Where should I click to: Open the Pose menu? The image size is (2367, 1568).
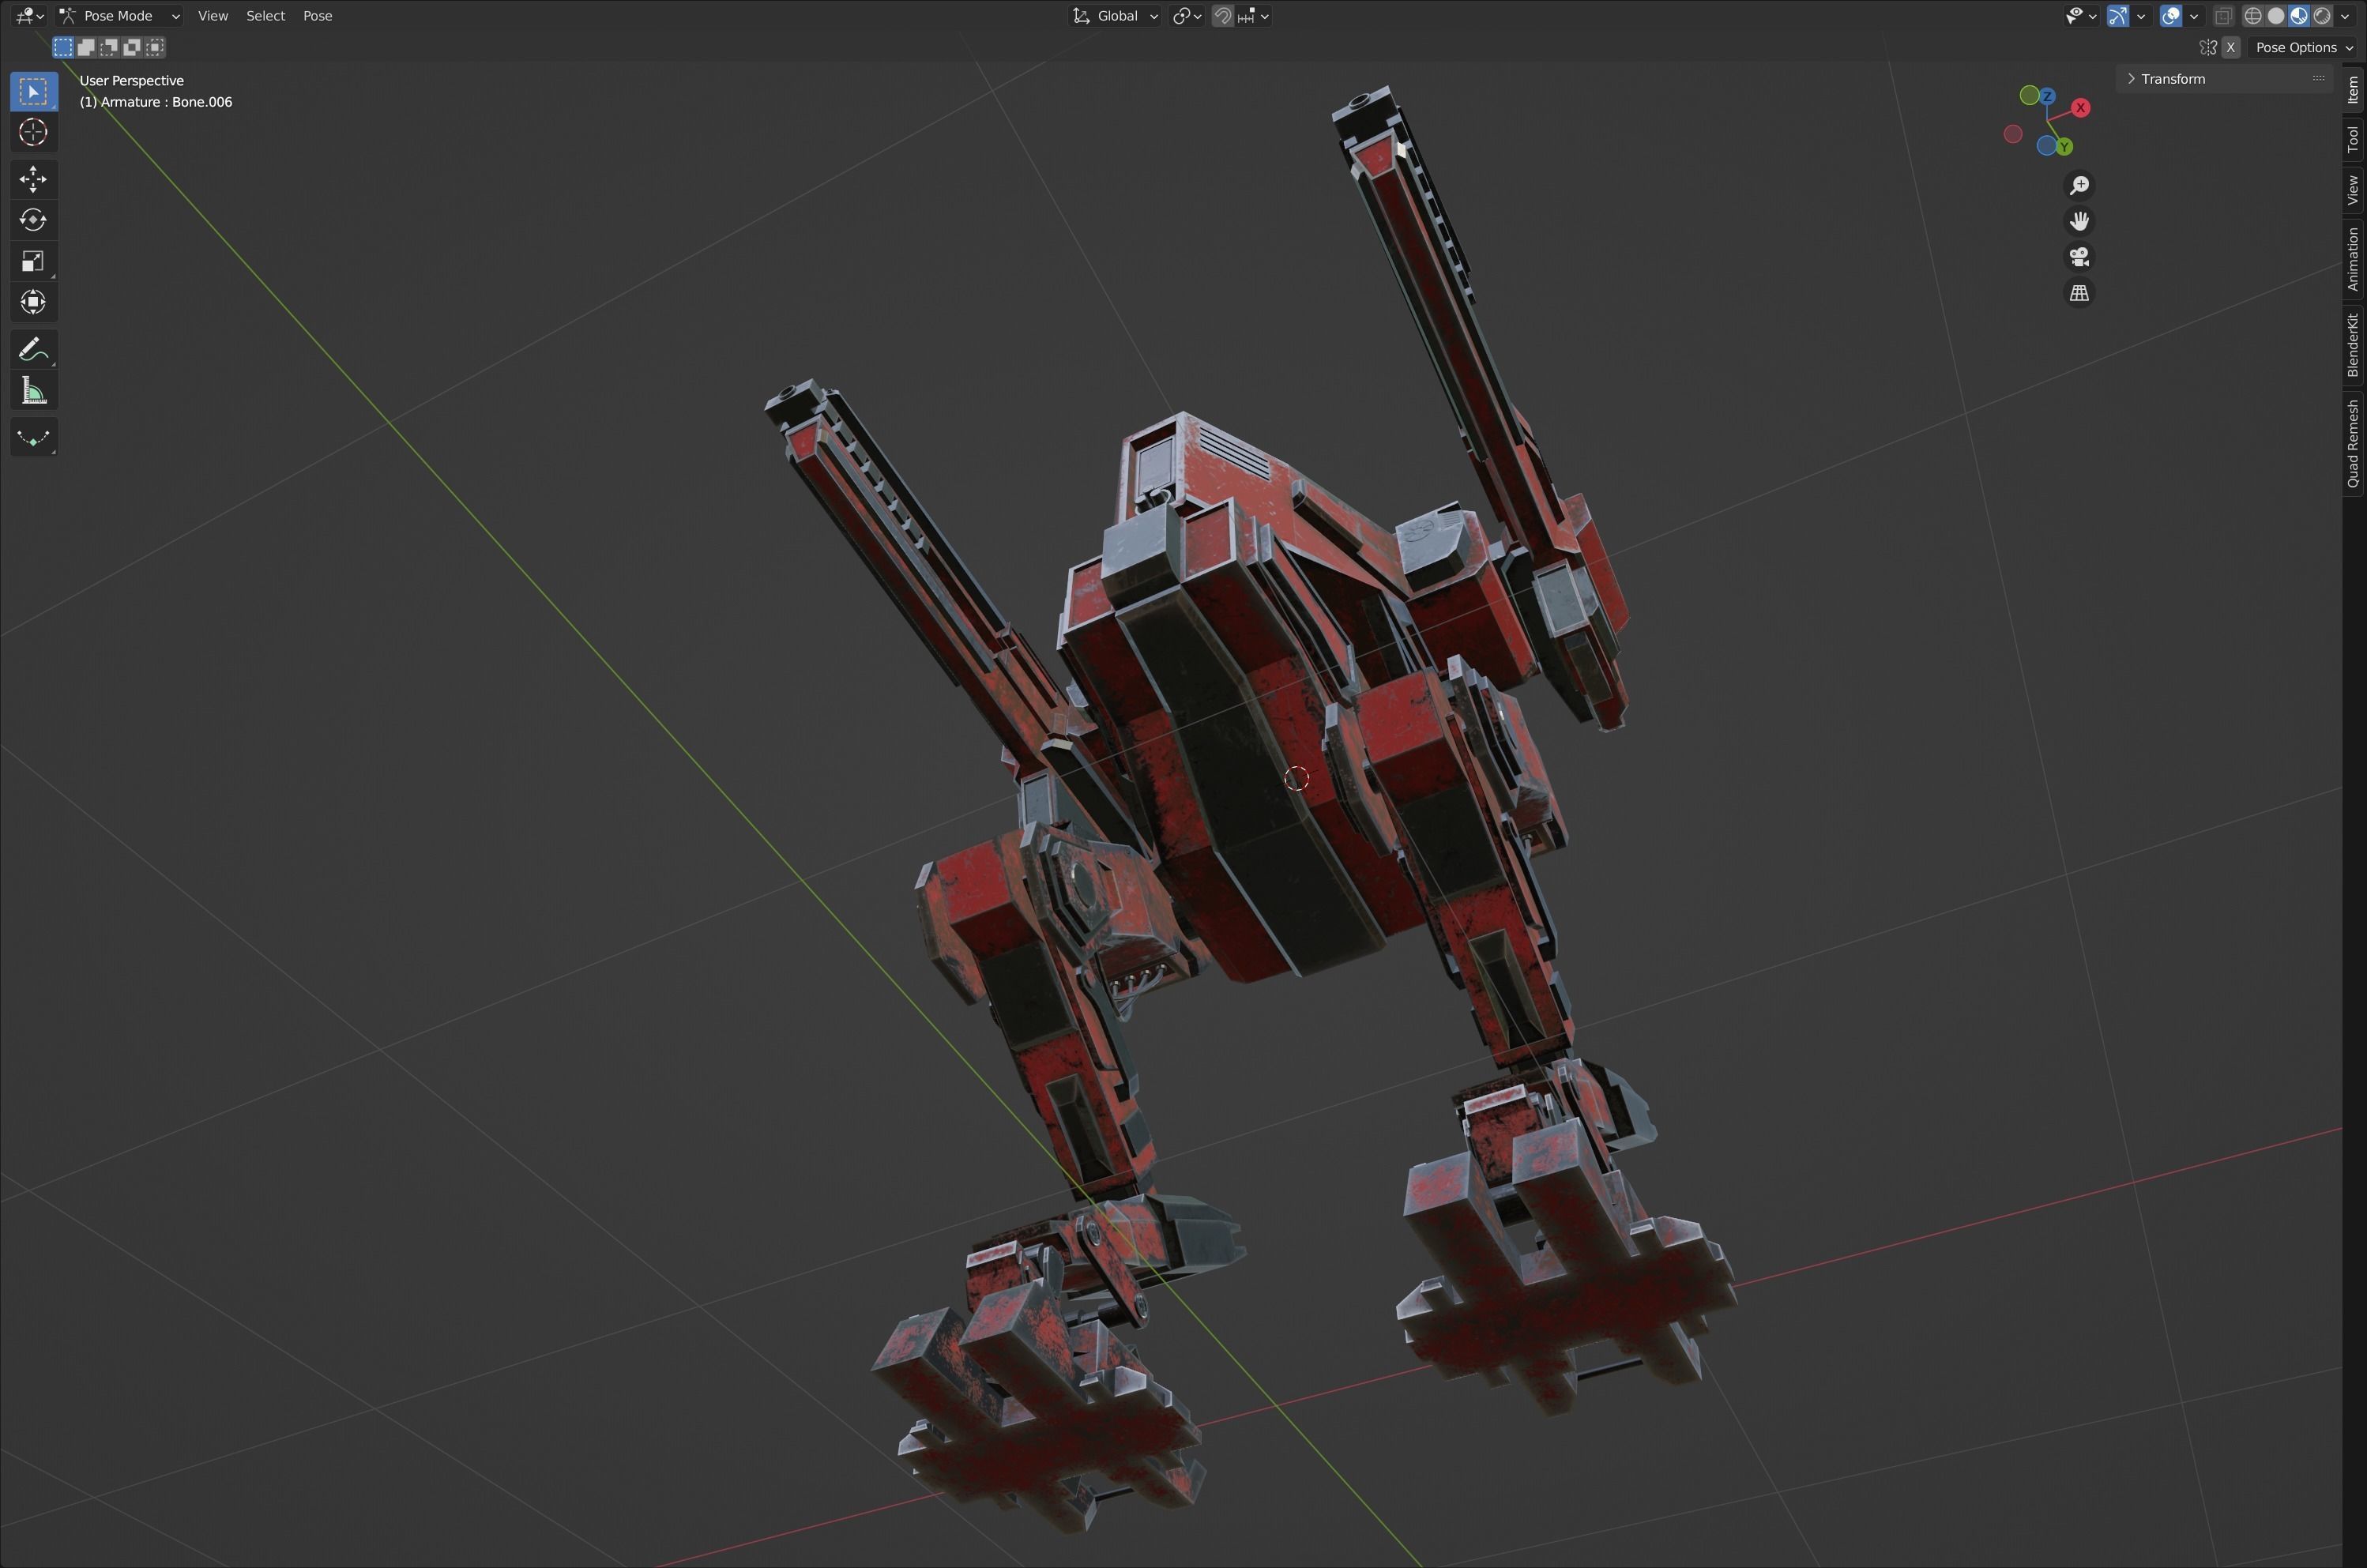pyautogui.click(x=317, y=16)
